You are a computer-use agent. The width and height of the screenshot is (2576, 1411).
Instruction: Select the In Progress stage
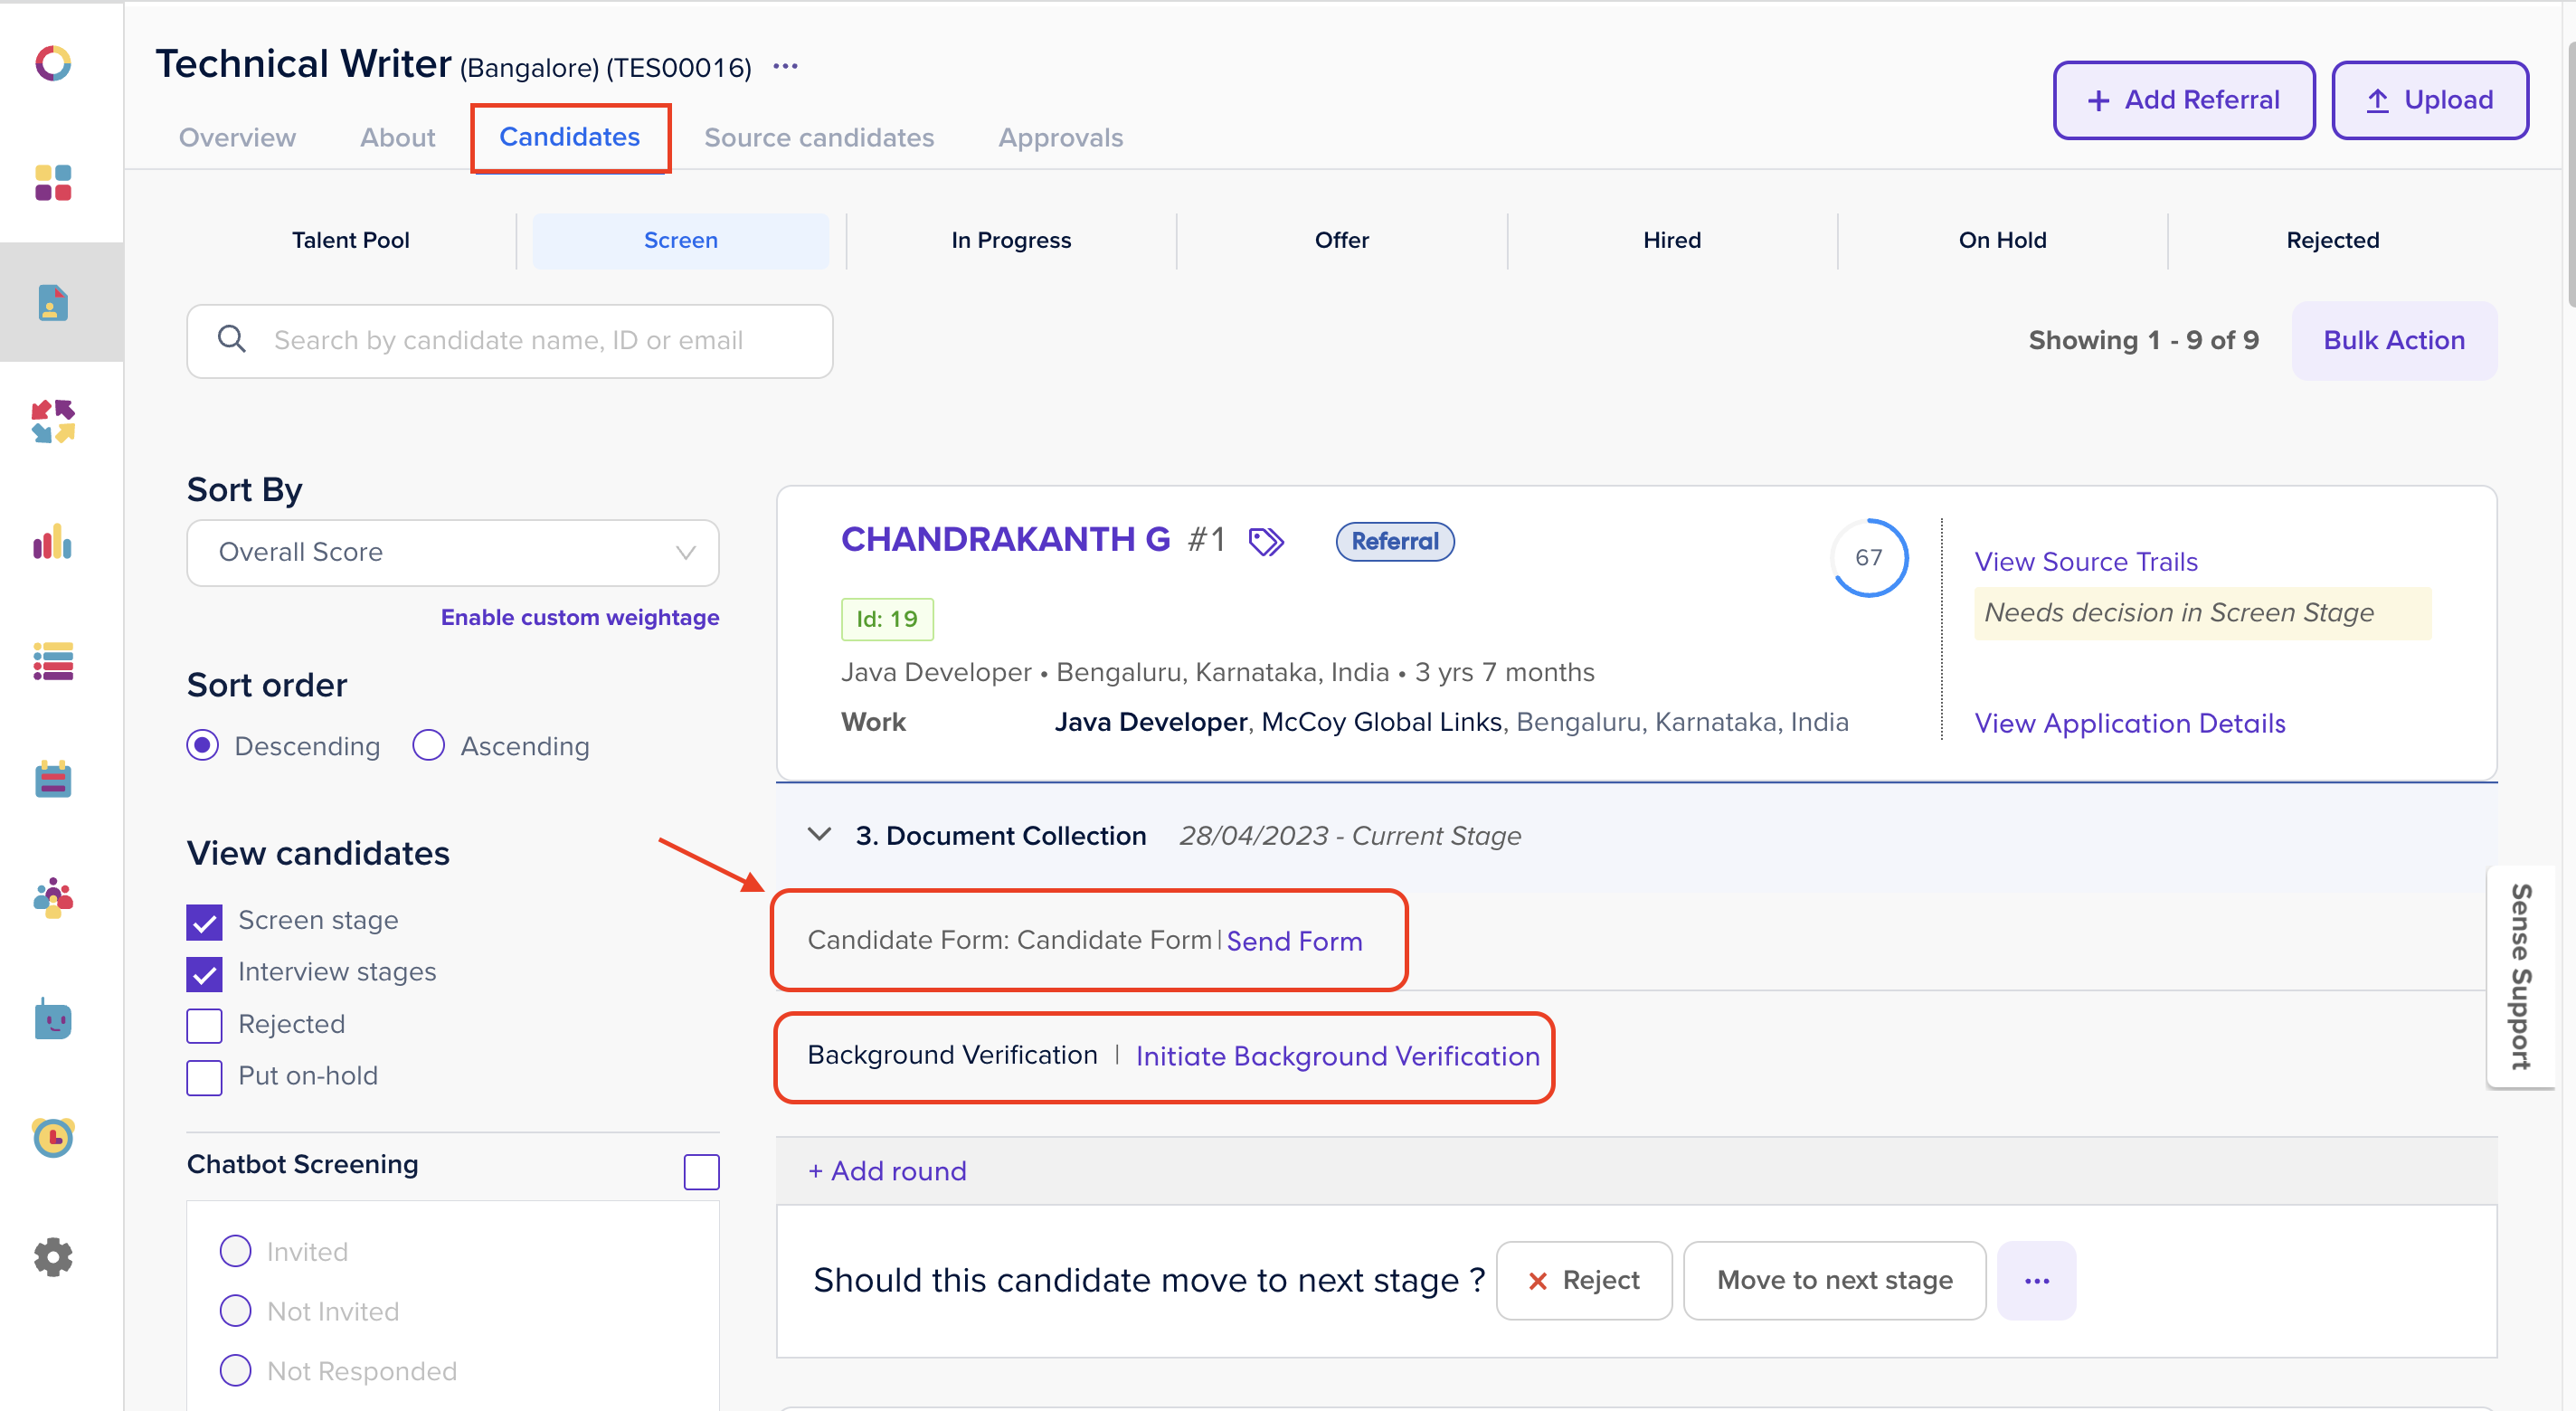pos(1010,241)
